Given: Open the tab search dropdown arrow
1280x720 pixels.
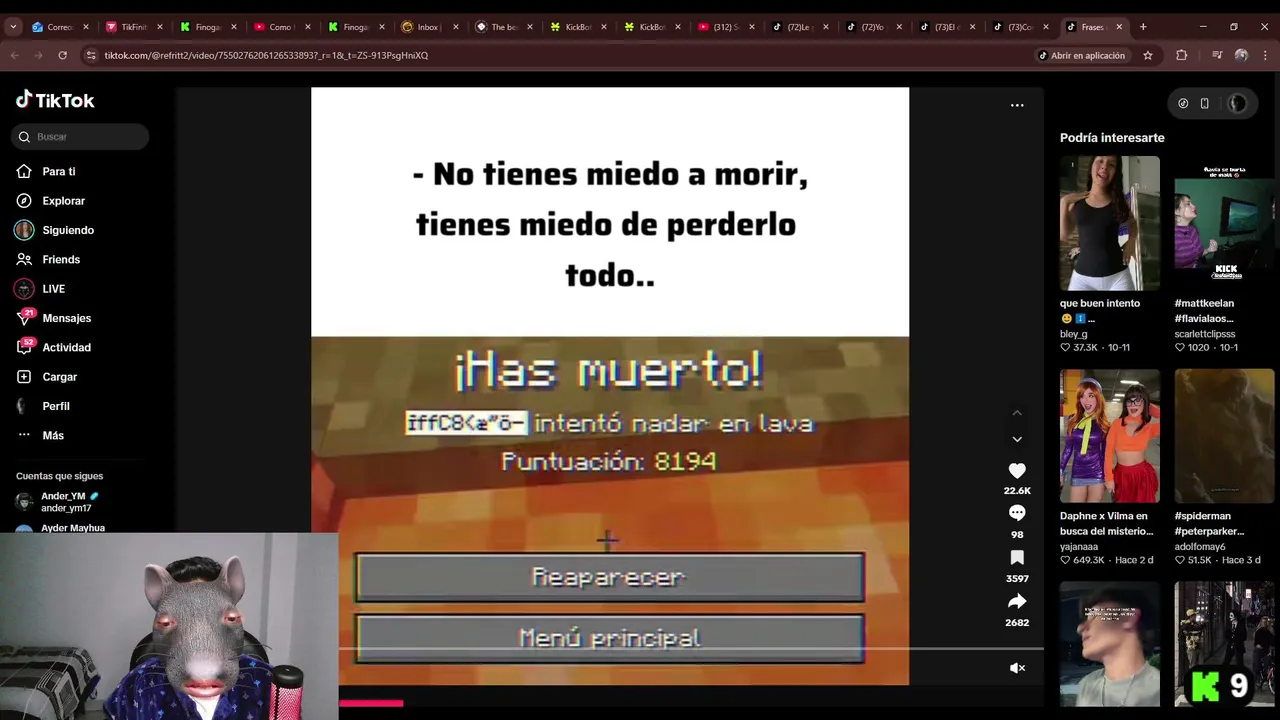Looking at the screenshot, I should click(x=13, y=27).
